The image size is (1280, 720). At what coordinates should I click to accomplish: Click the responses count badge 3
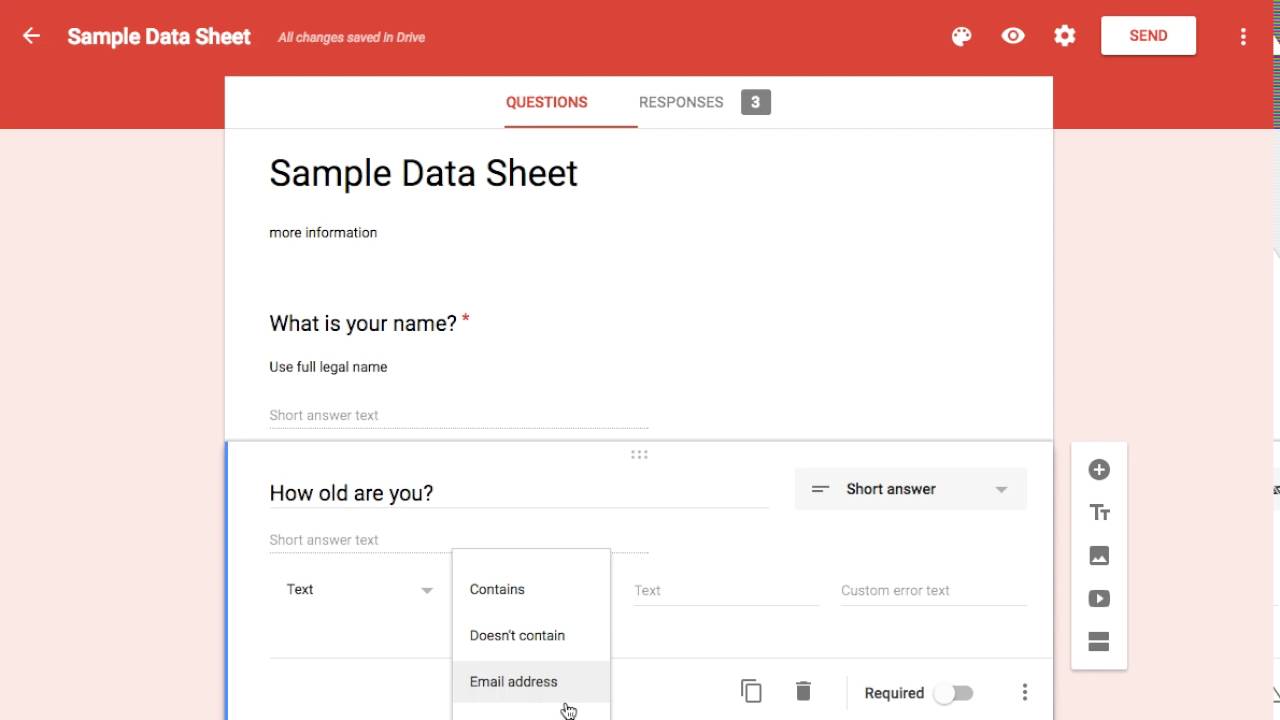755,102
